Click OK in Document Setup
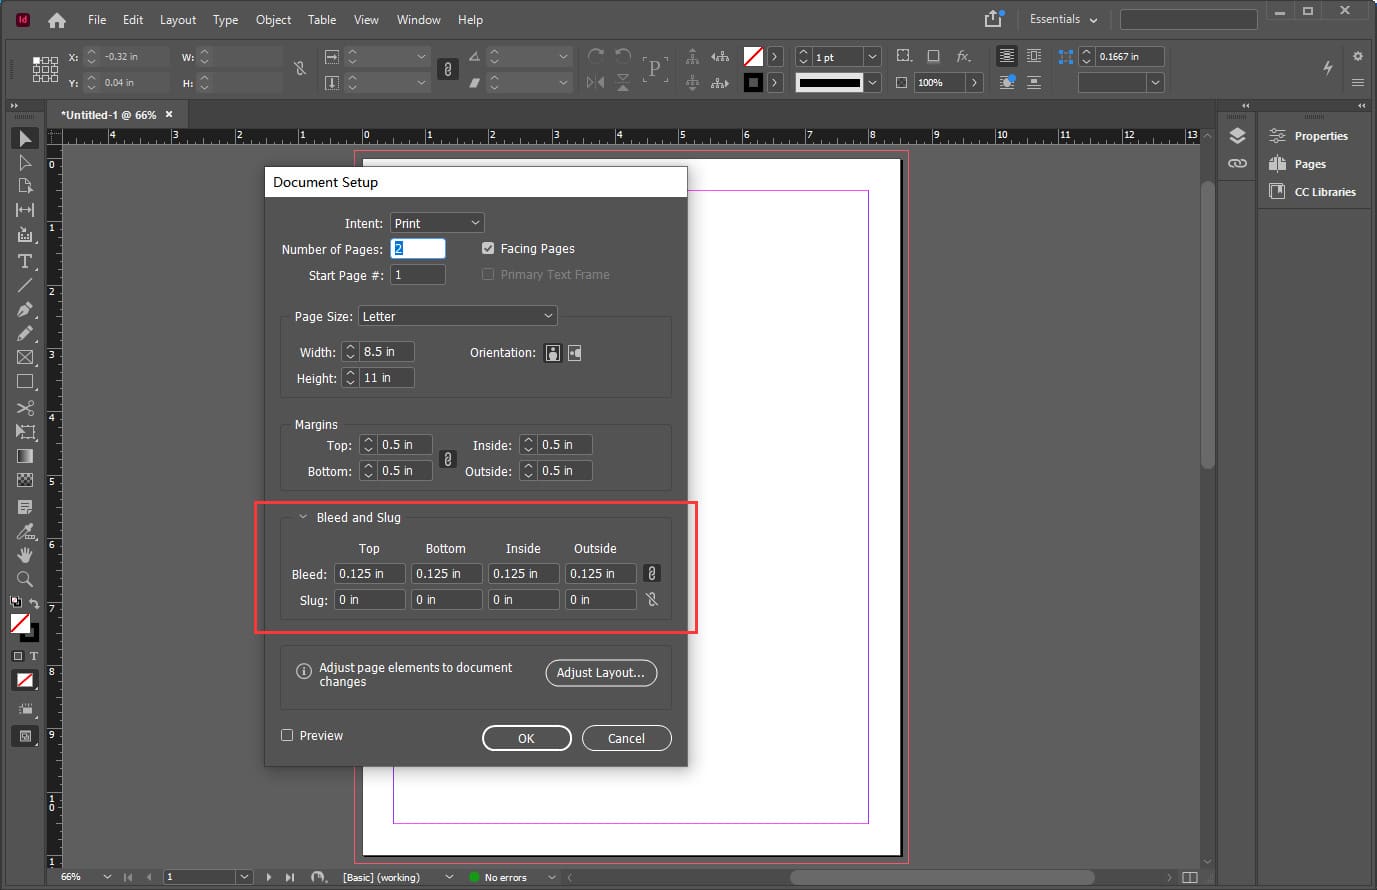The height and width of the screenshot is (890, 1377). click(x=526, y=738)
